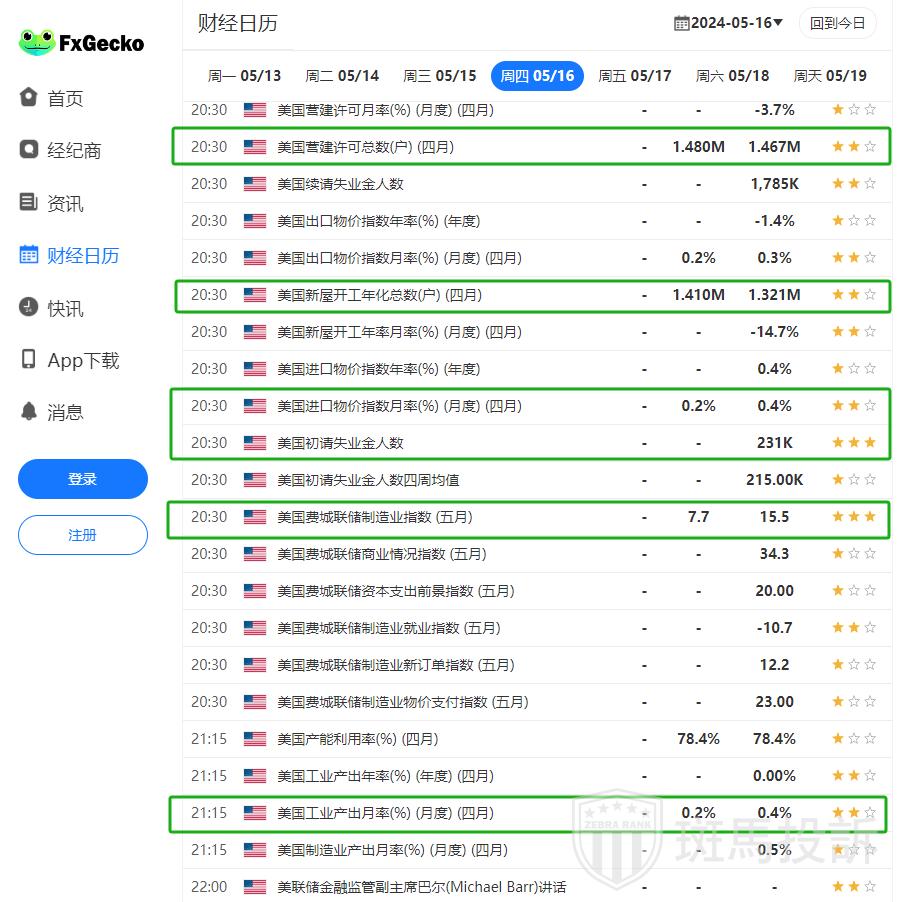Viewport: 897px width, 902px height.
Task: Select the 周五 05/17 tab
Action: [635, 76]
